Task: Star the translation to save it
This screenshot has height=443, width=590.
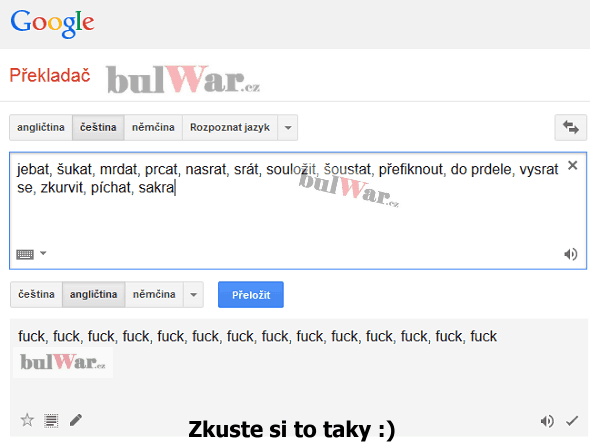Action: click(x=27, y=420)
